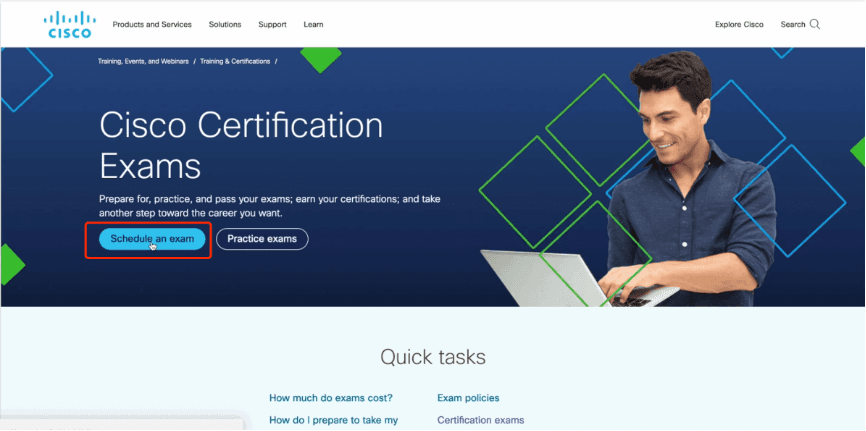Screen dimensions: 866x431
Task: Open the Learn menu
Action: point(313,24)
